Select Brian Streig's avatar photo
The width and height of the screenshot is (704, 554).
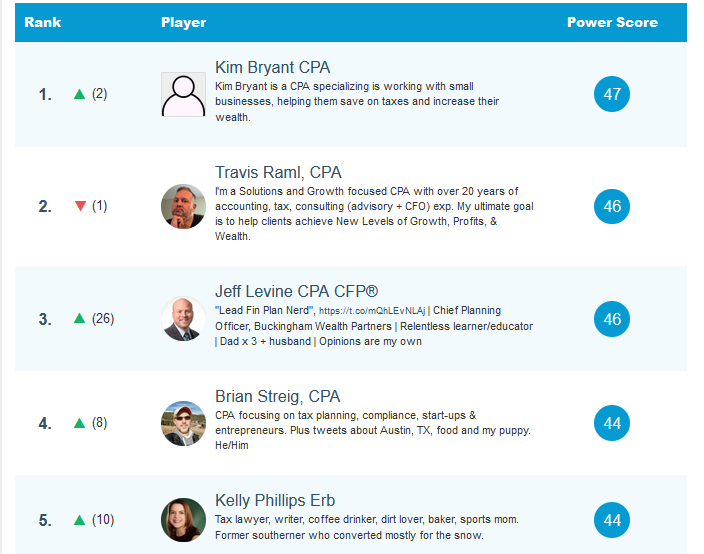(x=183, y=423)
